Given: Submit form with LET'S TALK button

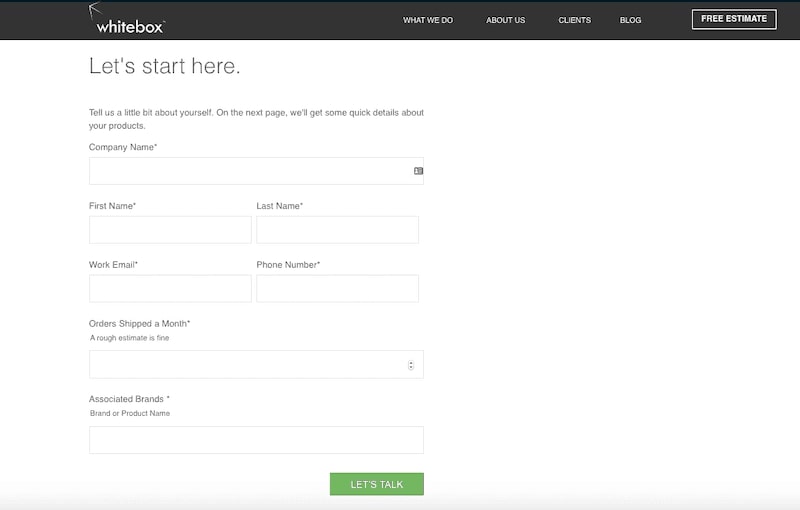Looking at the screenshot, I should 376,484.
